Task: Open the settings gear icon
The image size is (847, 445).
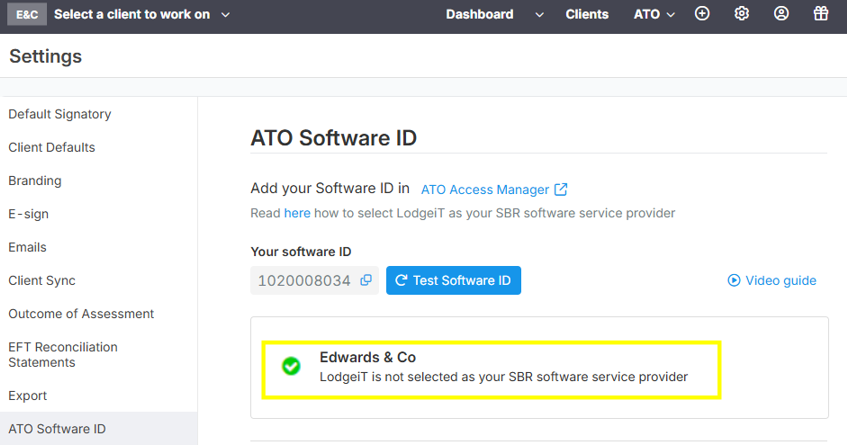Action: [741, 14]
